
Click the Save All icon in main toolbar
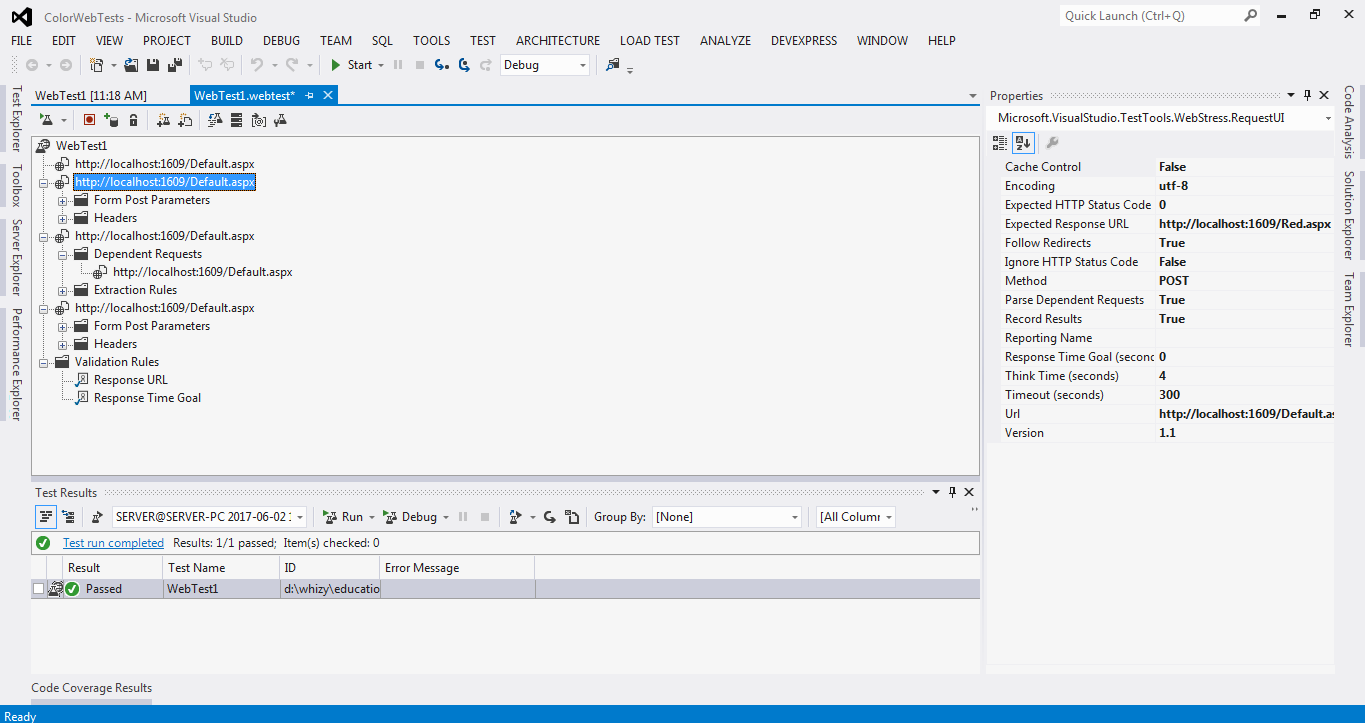point(175,65)
